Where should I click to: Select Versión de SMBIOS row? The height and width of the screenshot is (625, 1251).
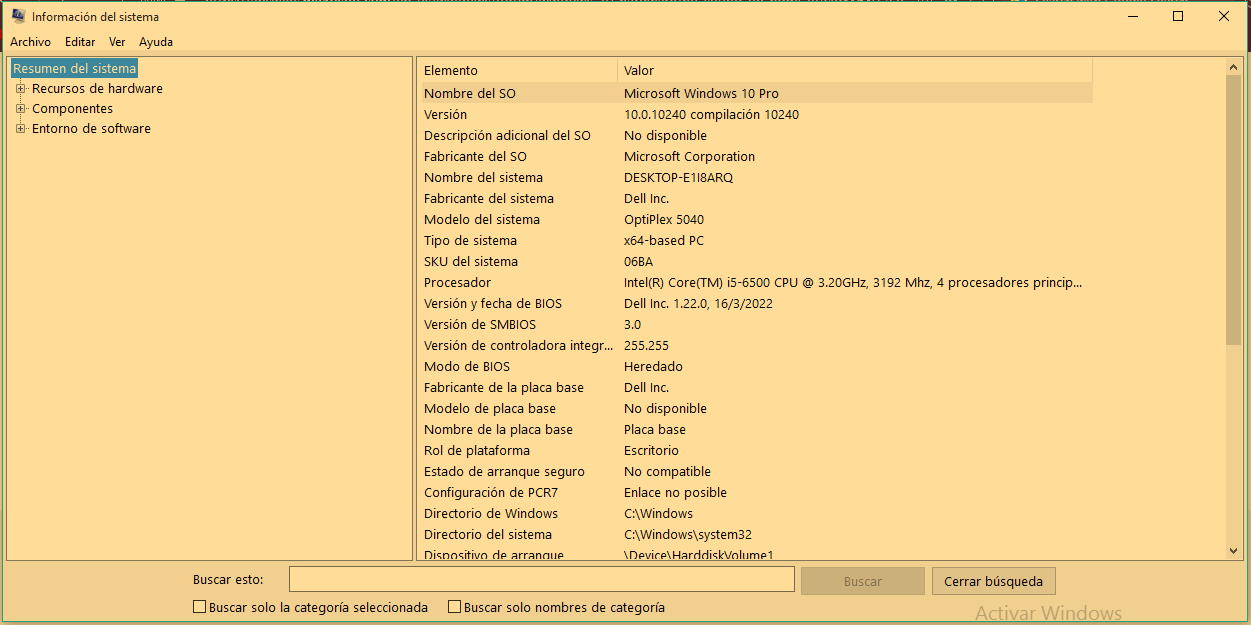[755, 324]
